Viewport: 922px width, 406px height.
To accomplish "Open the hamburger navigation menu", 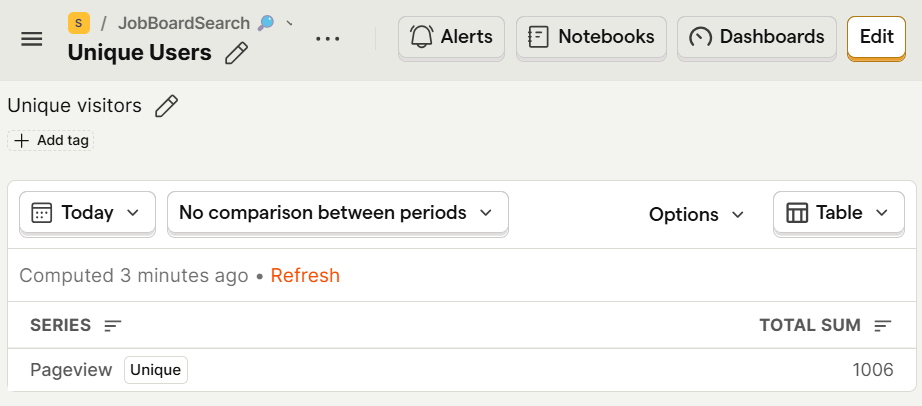I will (x=32, y=39).
